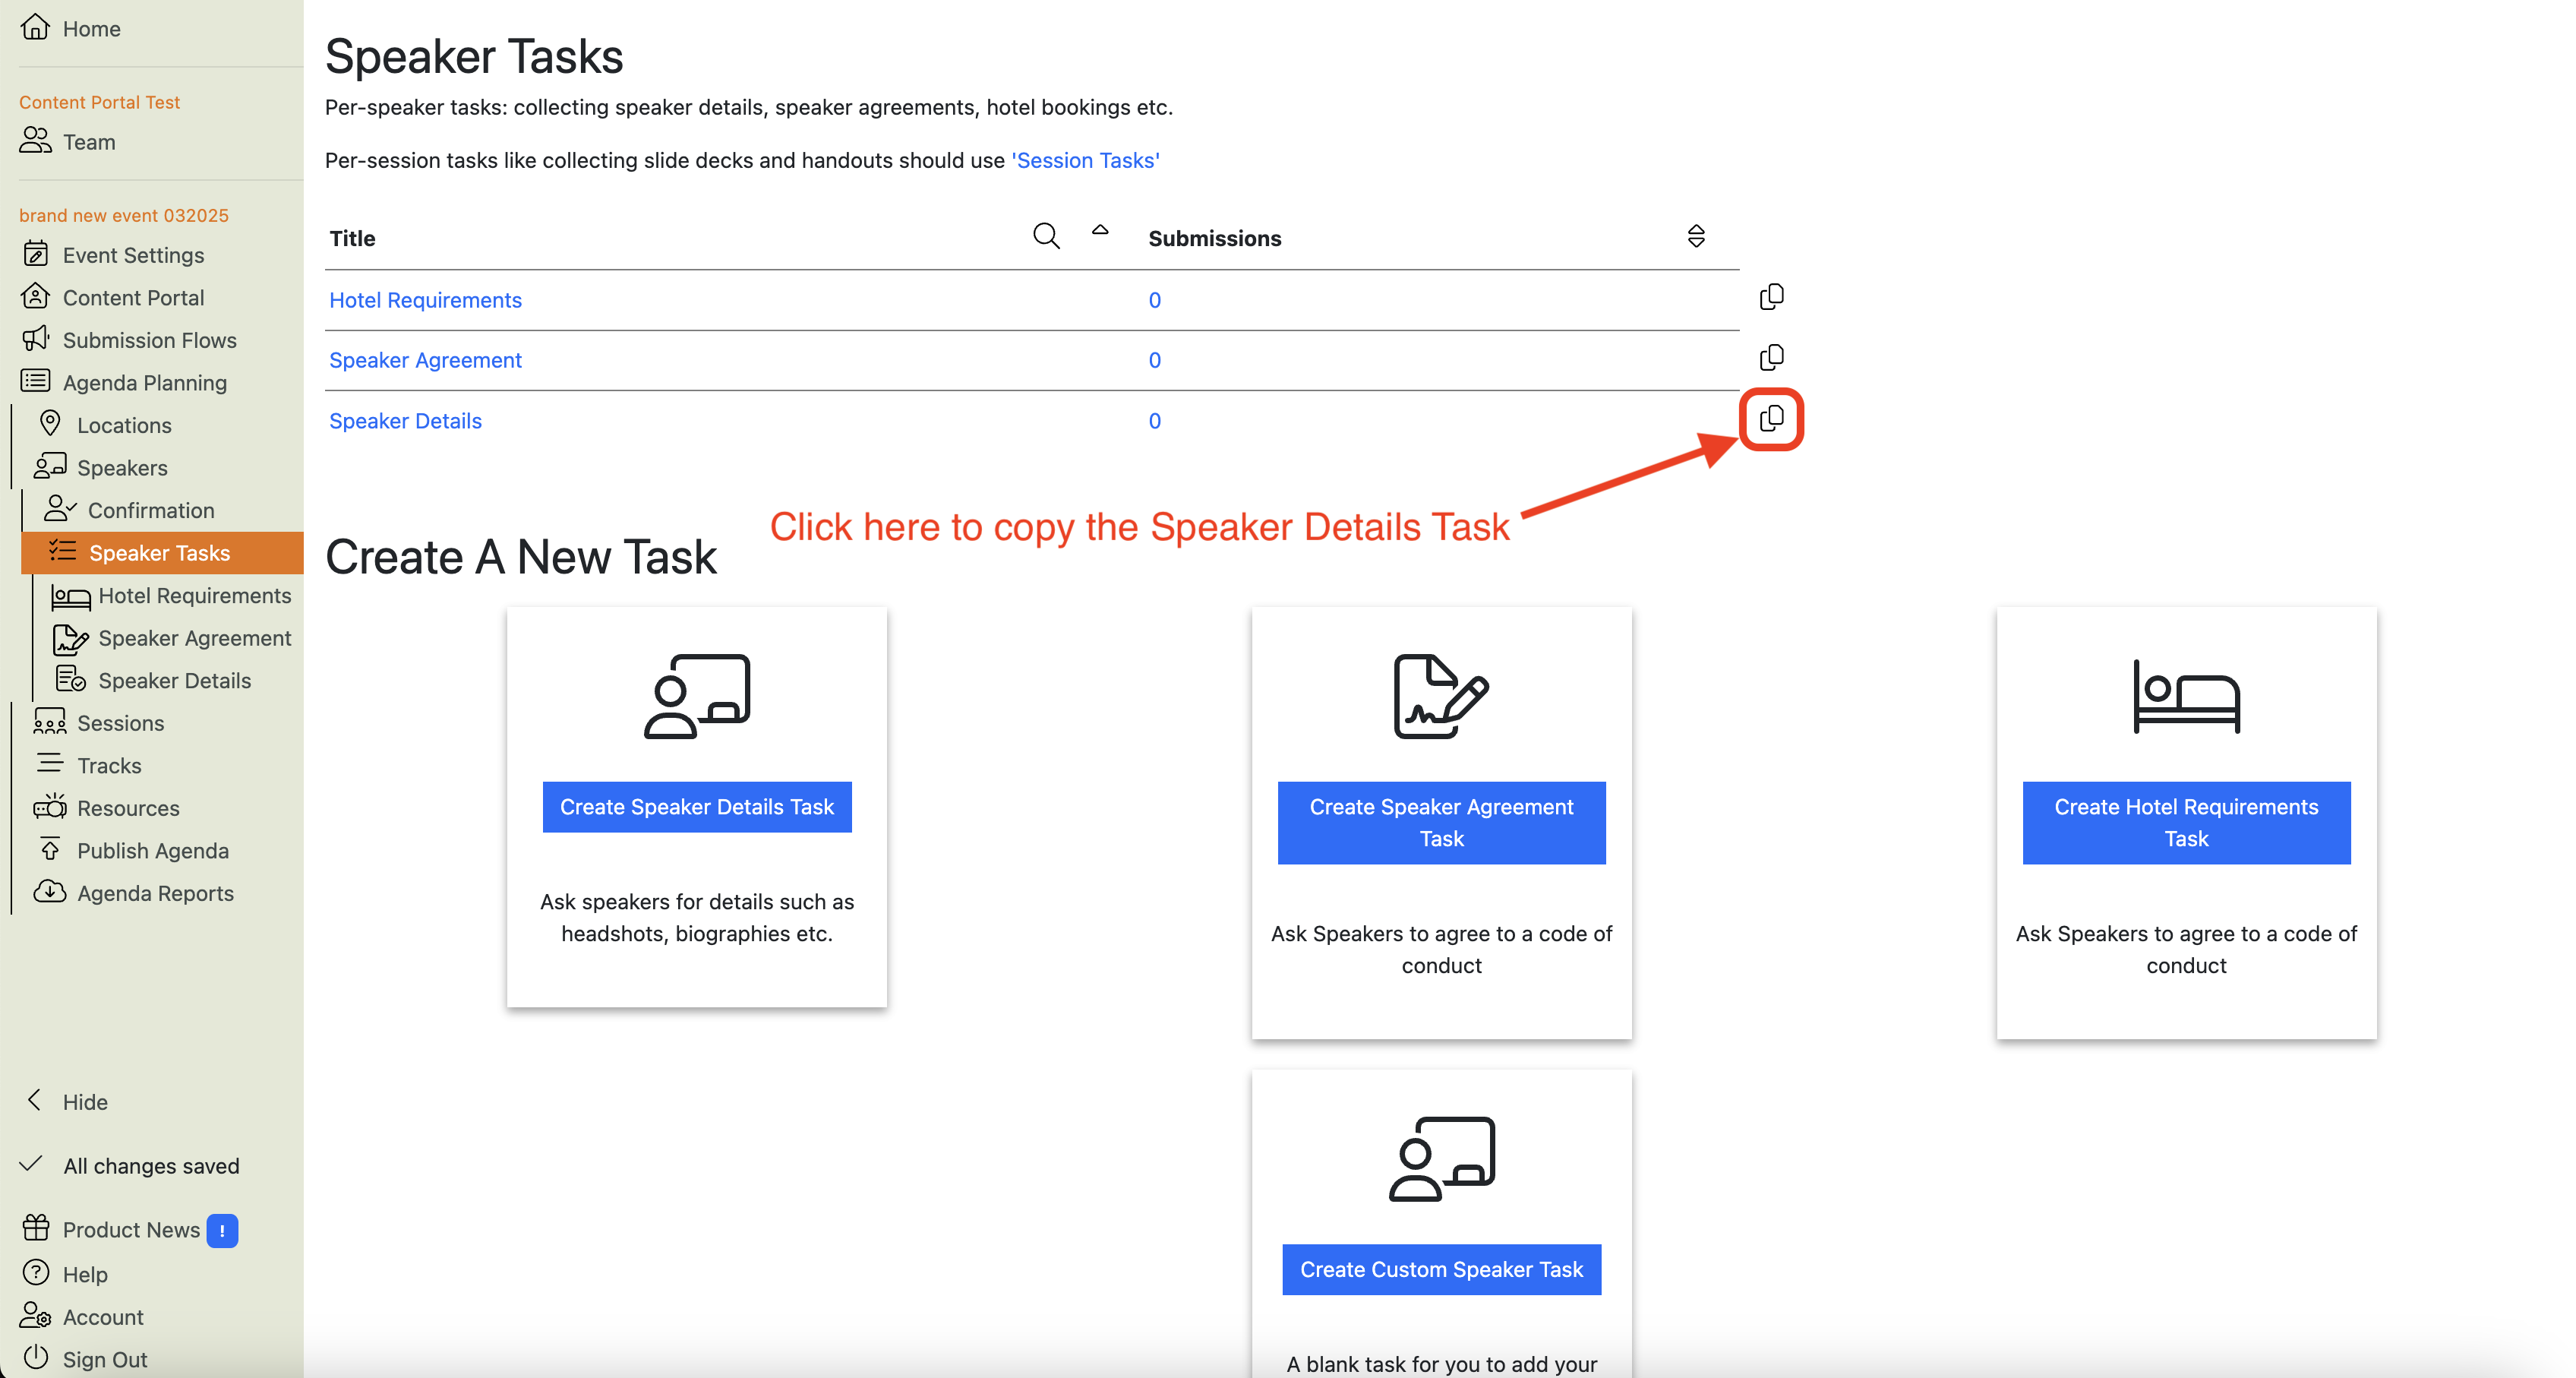Open the Hotel Requirements task link
The height and width of the screenshot is (1378, 2576).
(x=425, y=300)
